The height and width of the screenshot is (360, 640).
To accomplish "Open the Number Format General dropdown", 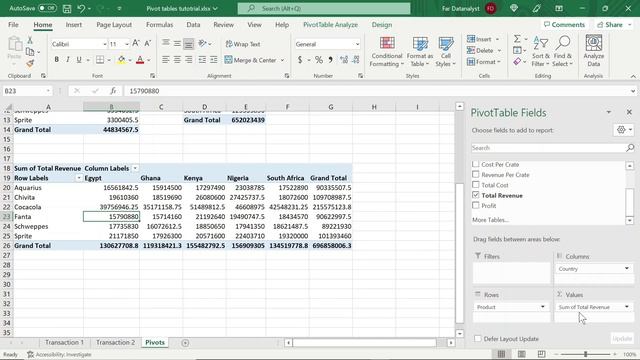I will (x=358, y=44).
